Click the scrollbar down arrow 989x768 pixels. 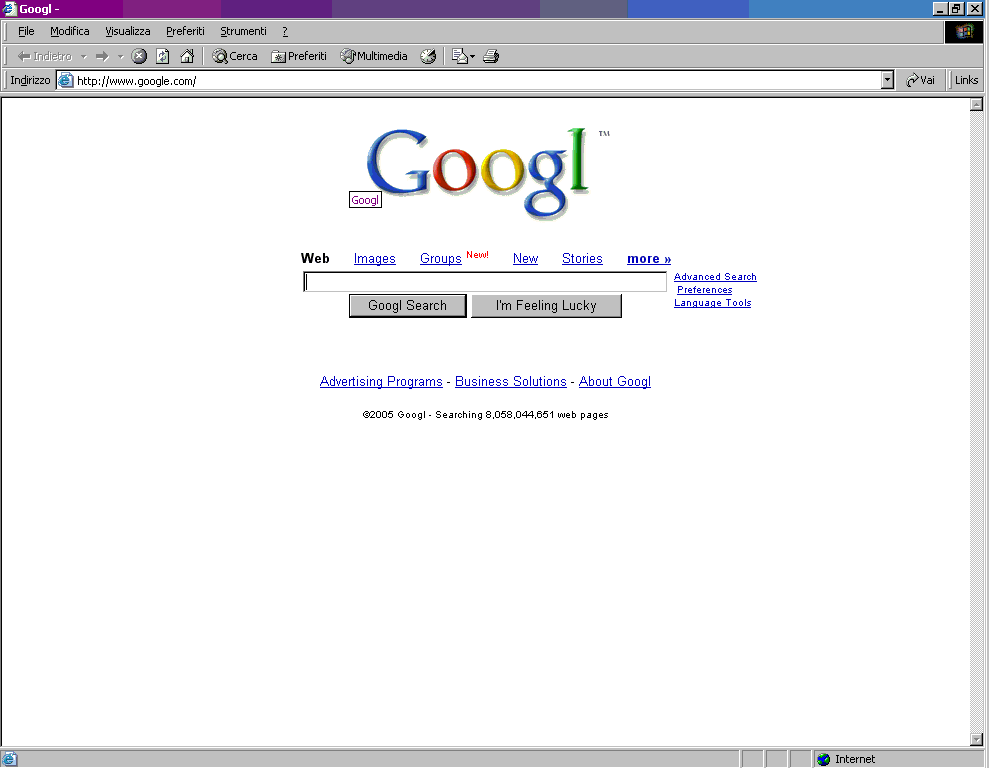[x=976, y=739]
